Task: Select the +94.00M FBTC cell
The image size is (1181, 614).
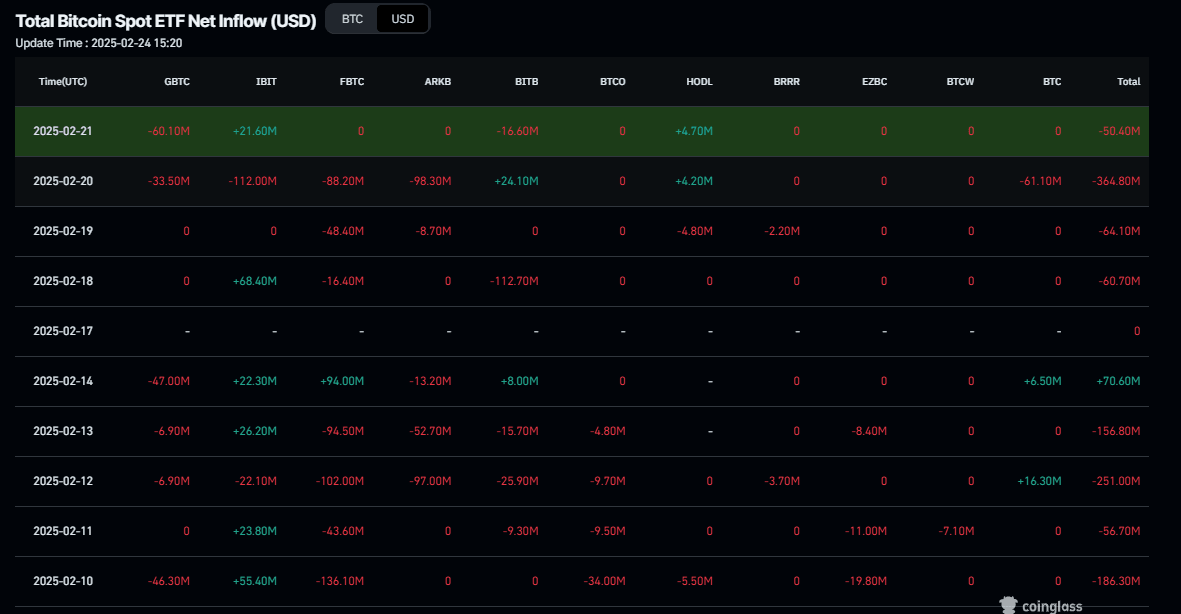Action: [x=342, y=381]
